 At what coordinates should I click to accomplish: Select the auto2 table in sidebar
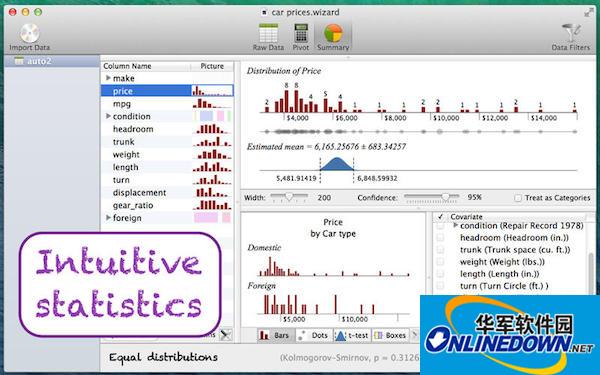coord(52,61)
